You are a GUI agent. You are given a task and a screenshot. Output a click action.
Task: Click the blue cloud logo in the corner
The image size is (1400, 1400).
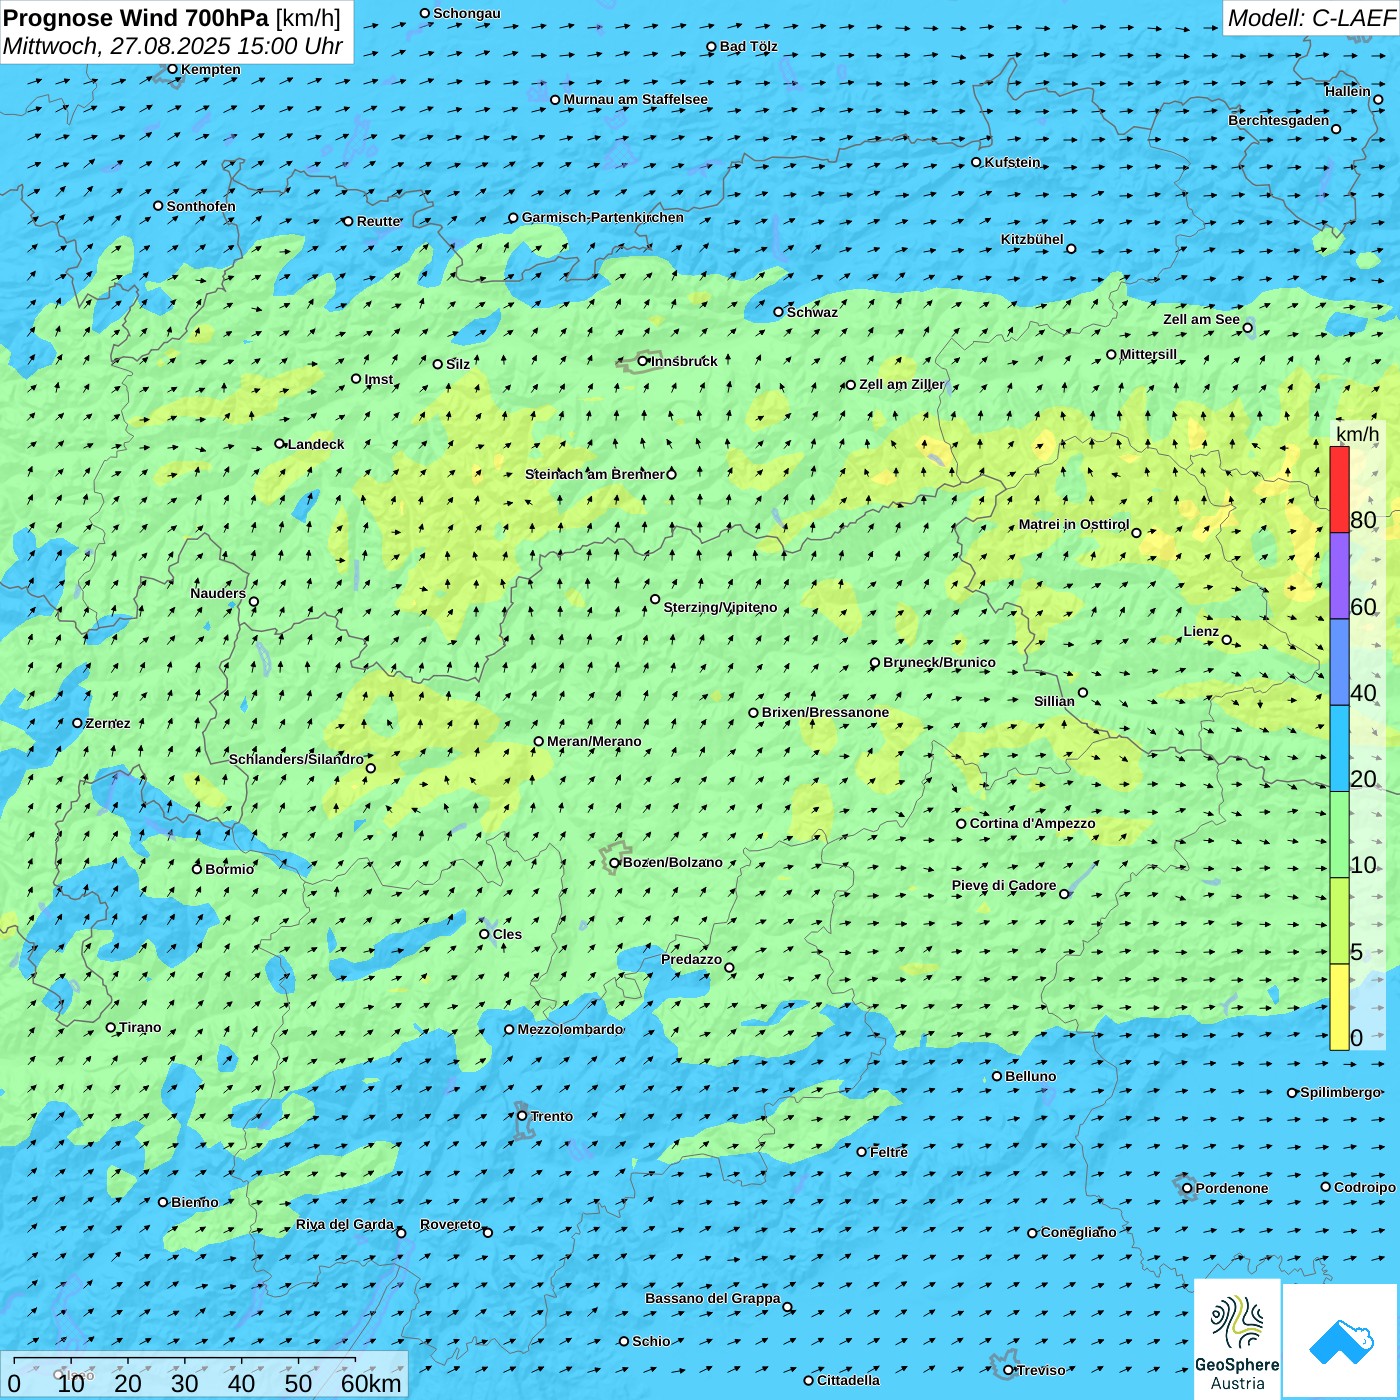(1340, 1340)
